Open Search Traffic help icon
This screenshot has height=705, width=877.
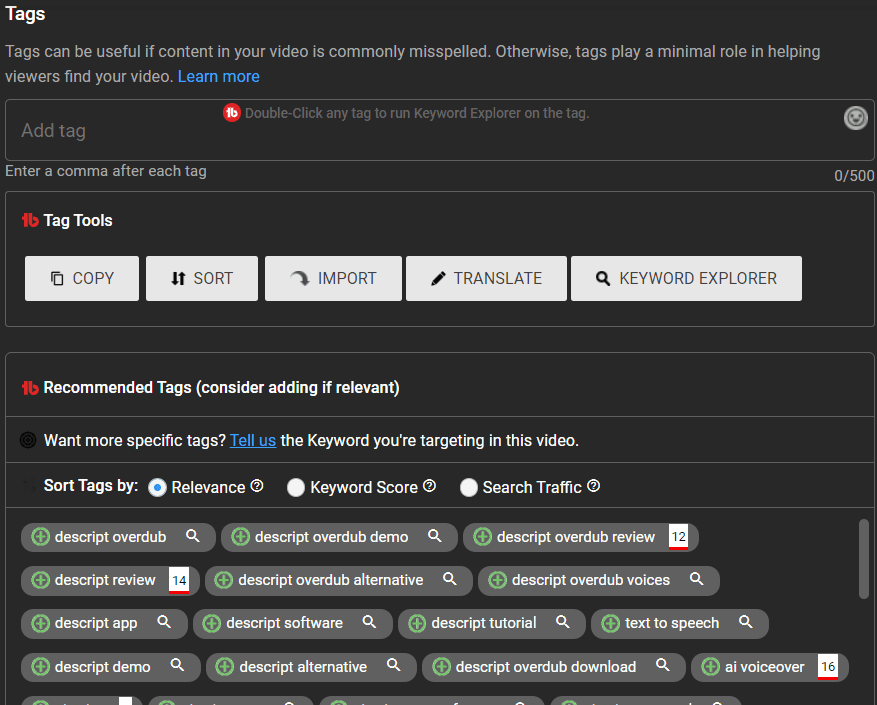point(594,486)
